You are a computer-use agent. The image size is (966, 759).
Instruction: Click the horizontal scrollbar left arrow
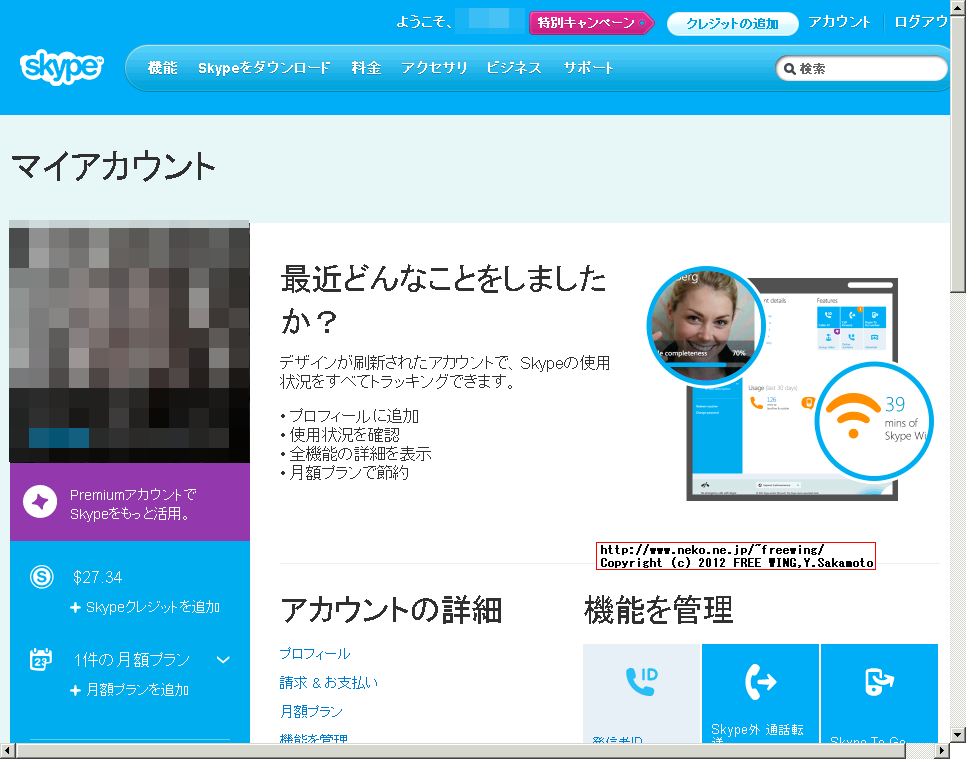click(7, 751)
